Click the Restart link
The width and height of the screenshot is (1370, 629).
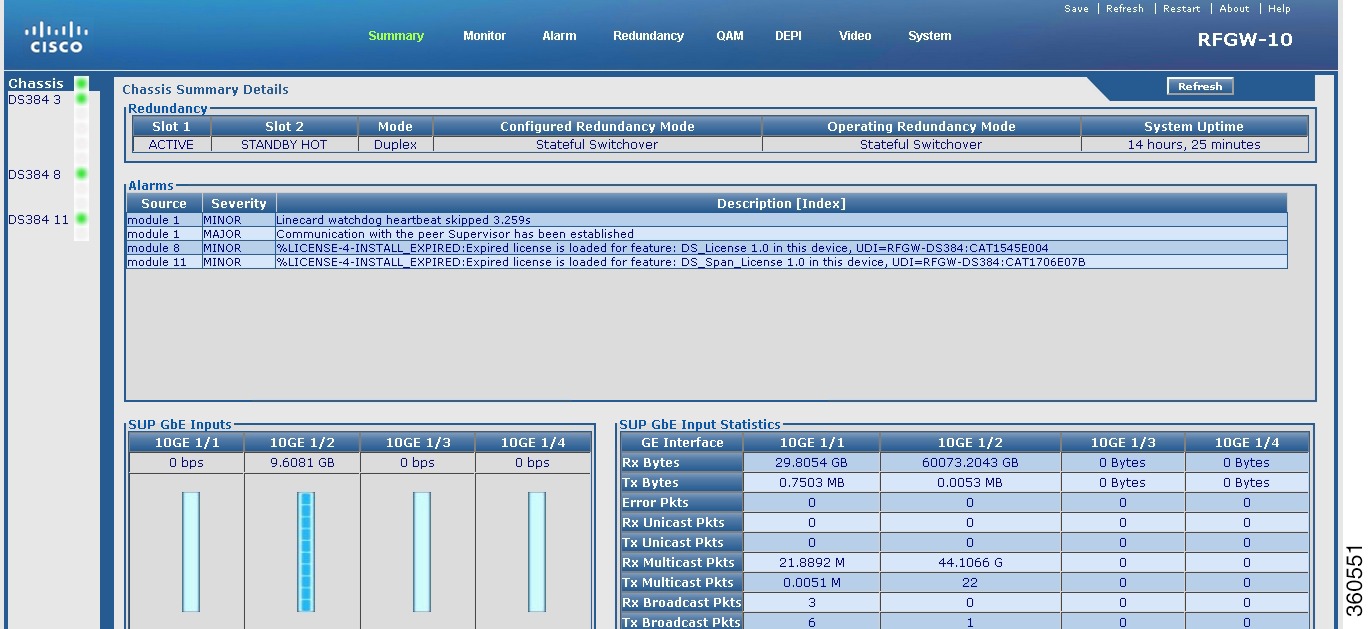[1182, 9]
